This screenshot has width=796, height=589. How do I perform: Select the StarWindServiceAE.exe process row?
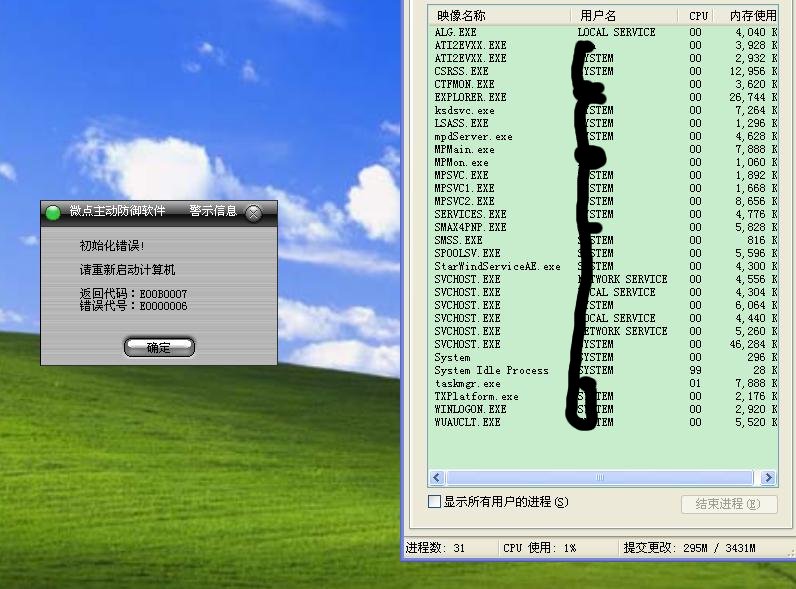497,267
